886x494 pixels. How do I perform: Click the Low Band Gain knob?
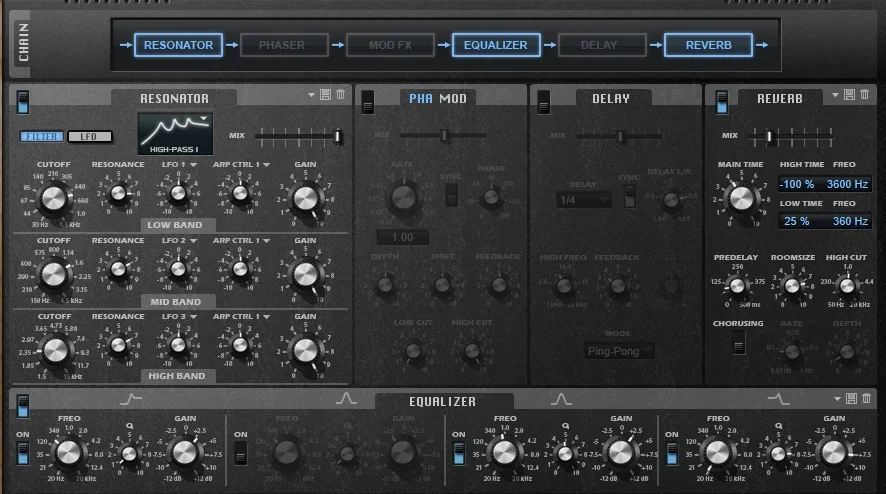tap(306, 198)
